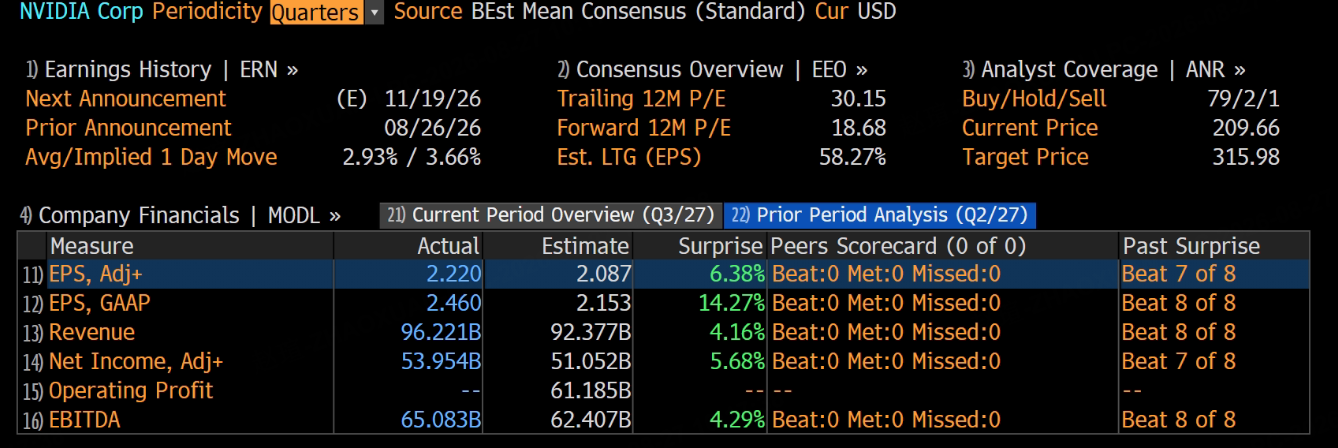Image resolution: width=1338 pixels, height=448 pixels.
Task: Click the USD currency field
Action: pos(876,12)
